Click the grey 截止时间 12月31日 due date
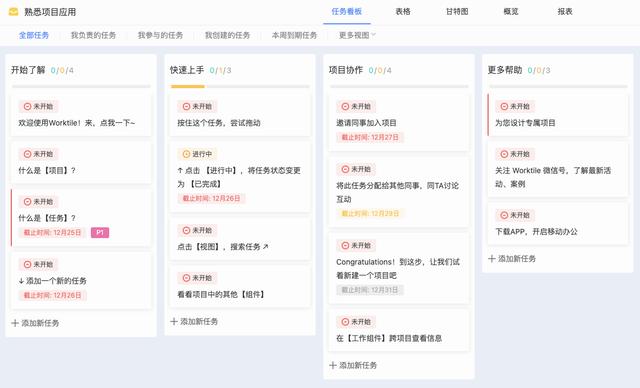 click(x=370, y=290)
